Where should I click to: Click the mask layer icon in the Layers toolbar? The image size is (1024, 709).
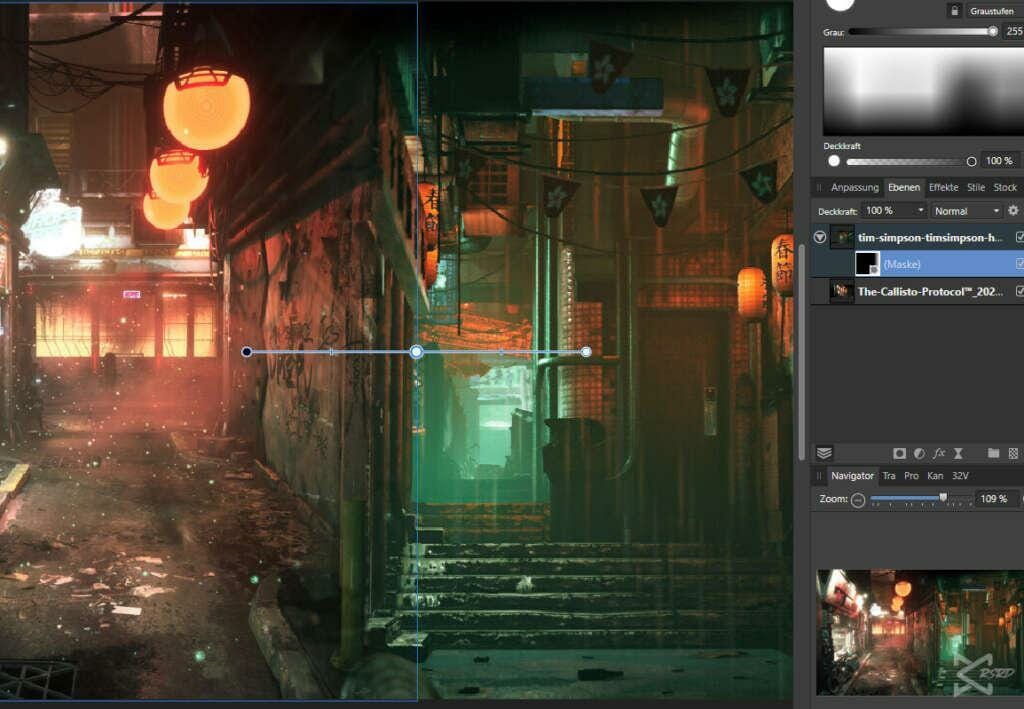899,453
